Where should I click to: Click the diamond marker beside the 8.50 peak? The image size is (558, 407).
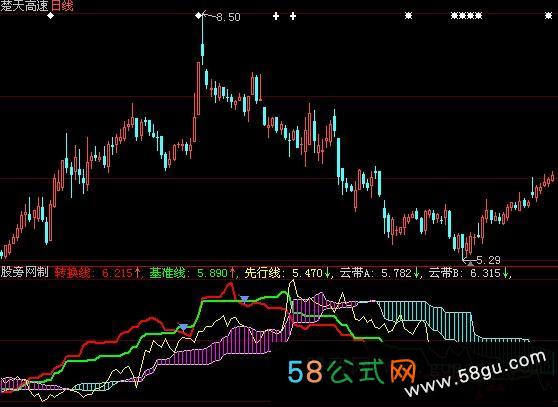click(199, 15)
